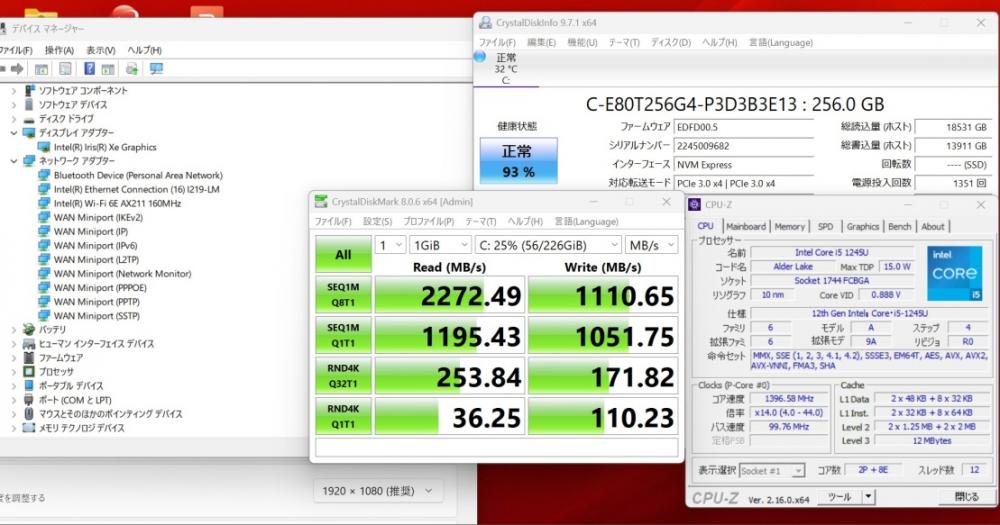This screenshot has width=1000, height=525.
Task: Click the scan for hardware changes monitor icon
Action: (156, 69)
